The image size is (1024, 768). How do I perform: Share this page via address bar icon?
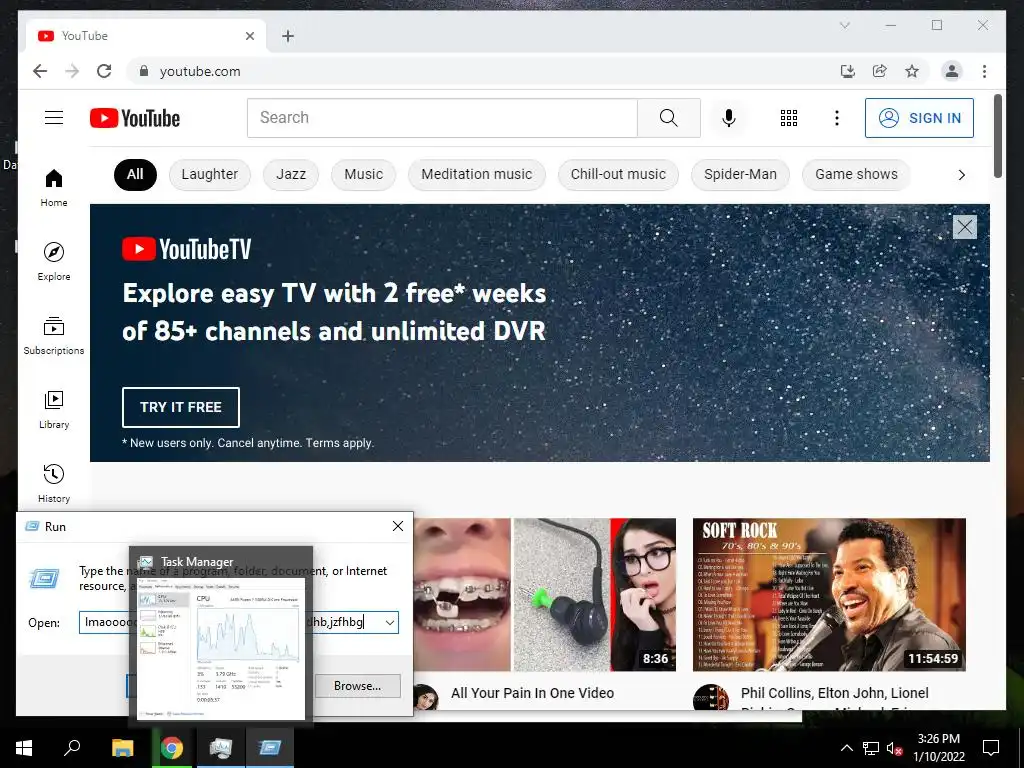tap(880, 71)
